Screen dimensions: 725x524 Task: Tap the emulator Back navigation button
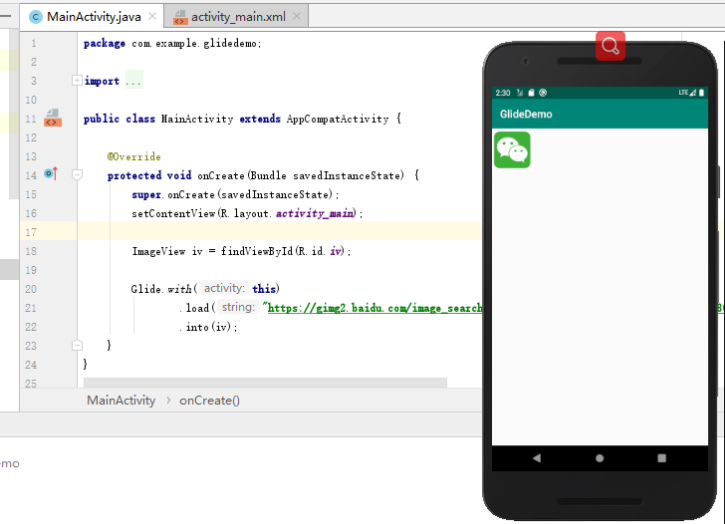click(537, 458)
